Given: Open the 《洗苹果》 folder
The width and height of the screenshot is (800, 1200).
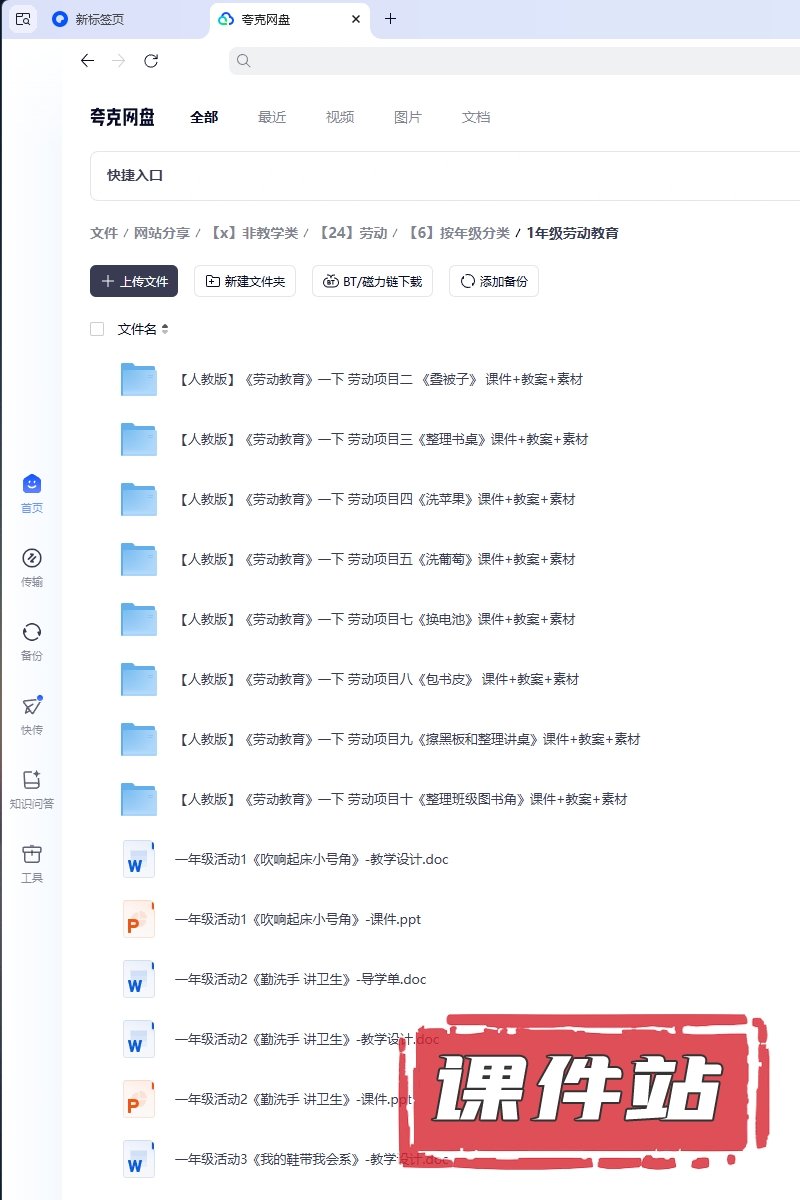Looking at the screenshot, I should 376,499.
